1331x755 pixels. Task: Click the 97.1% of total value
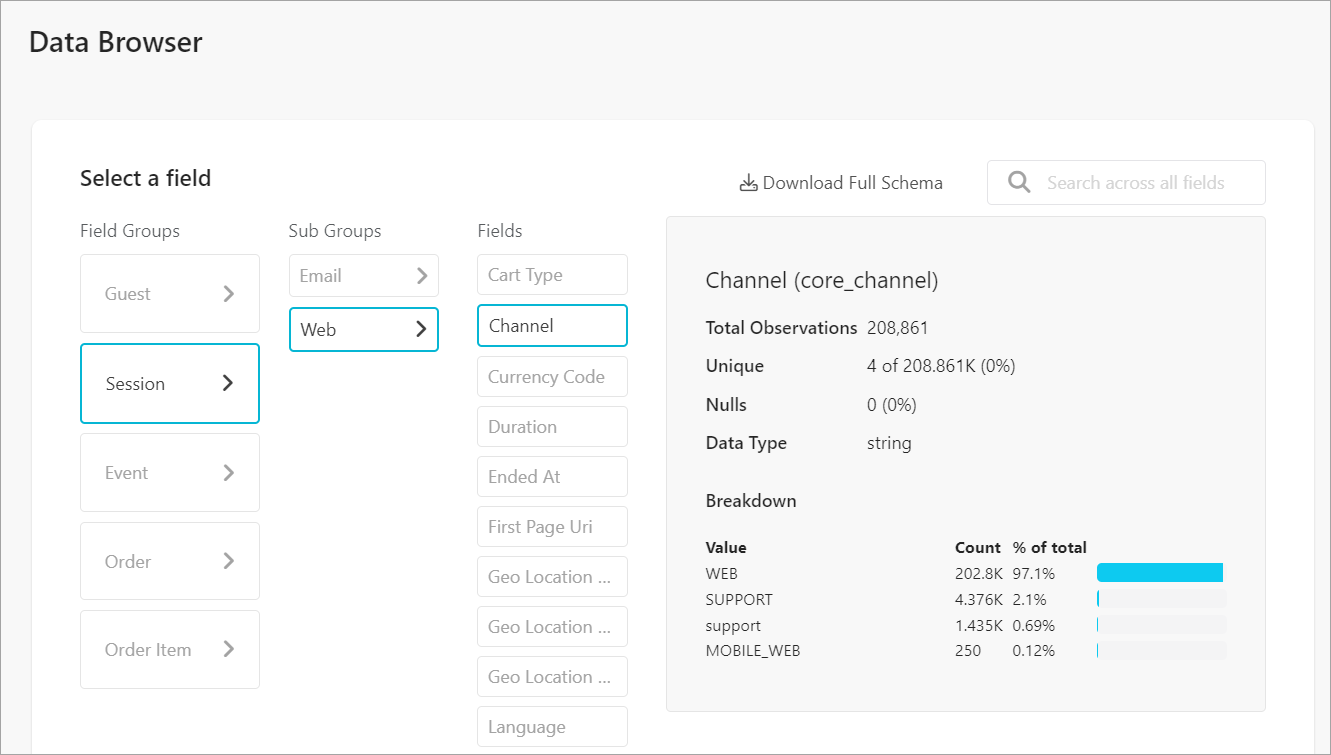click(x=1034, y=574)
